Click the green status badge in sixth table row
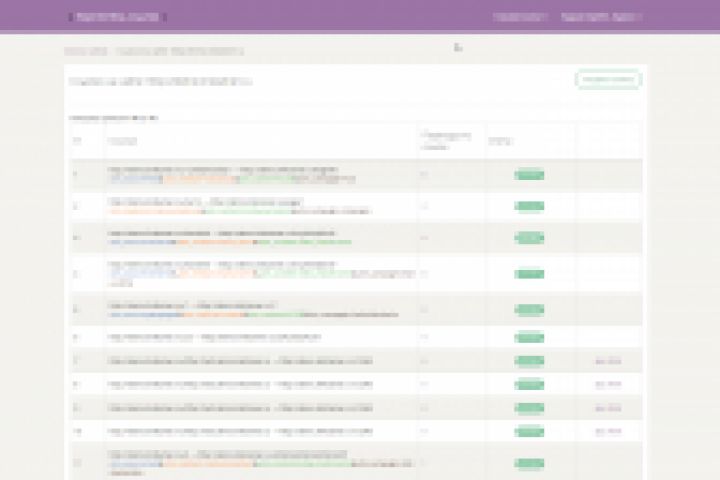Image resolution: width=720 pixels, height=480 pixels. pos(529,337)
